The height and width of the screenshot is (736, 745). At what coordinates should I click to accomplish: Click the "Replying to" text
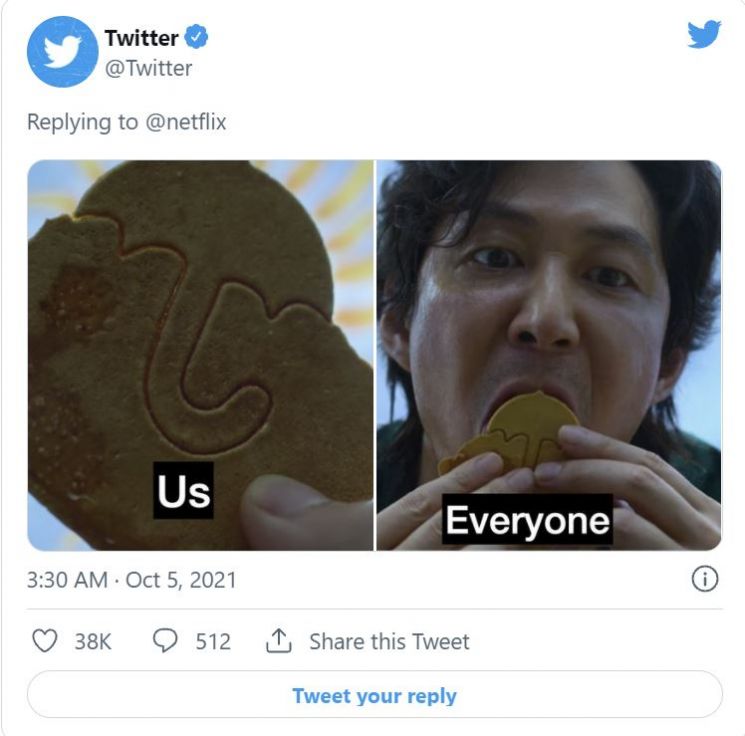click(x=83, y=122)
